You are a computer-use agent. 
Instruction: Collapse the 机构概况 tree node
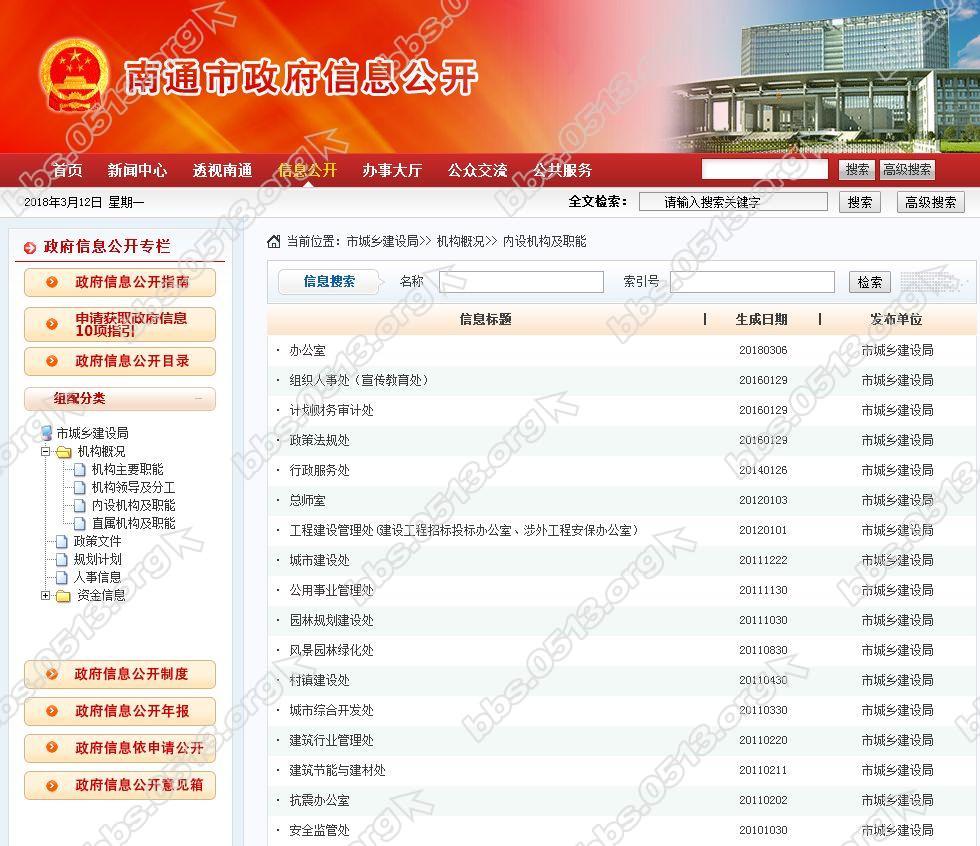(x=46, y=452)
